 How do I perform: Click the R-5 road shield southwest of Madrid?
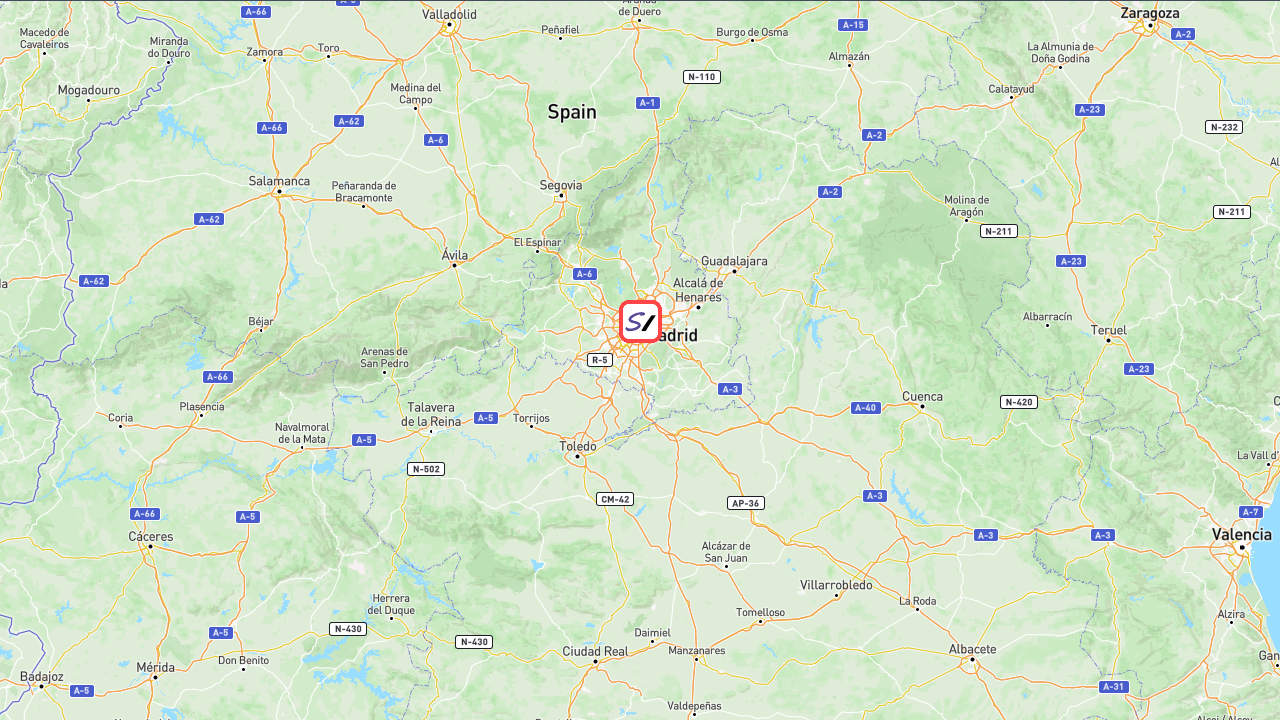click(x=599, y=360)
